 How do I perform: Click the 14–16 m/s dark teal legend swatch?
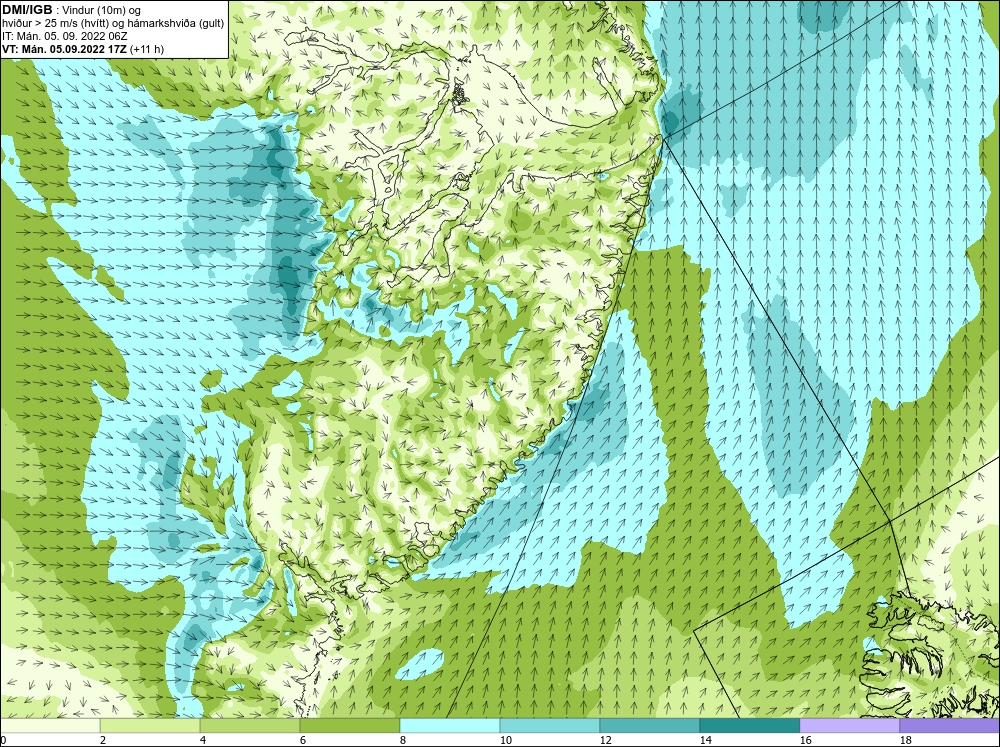[x=750, y=725]
